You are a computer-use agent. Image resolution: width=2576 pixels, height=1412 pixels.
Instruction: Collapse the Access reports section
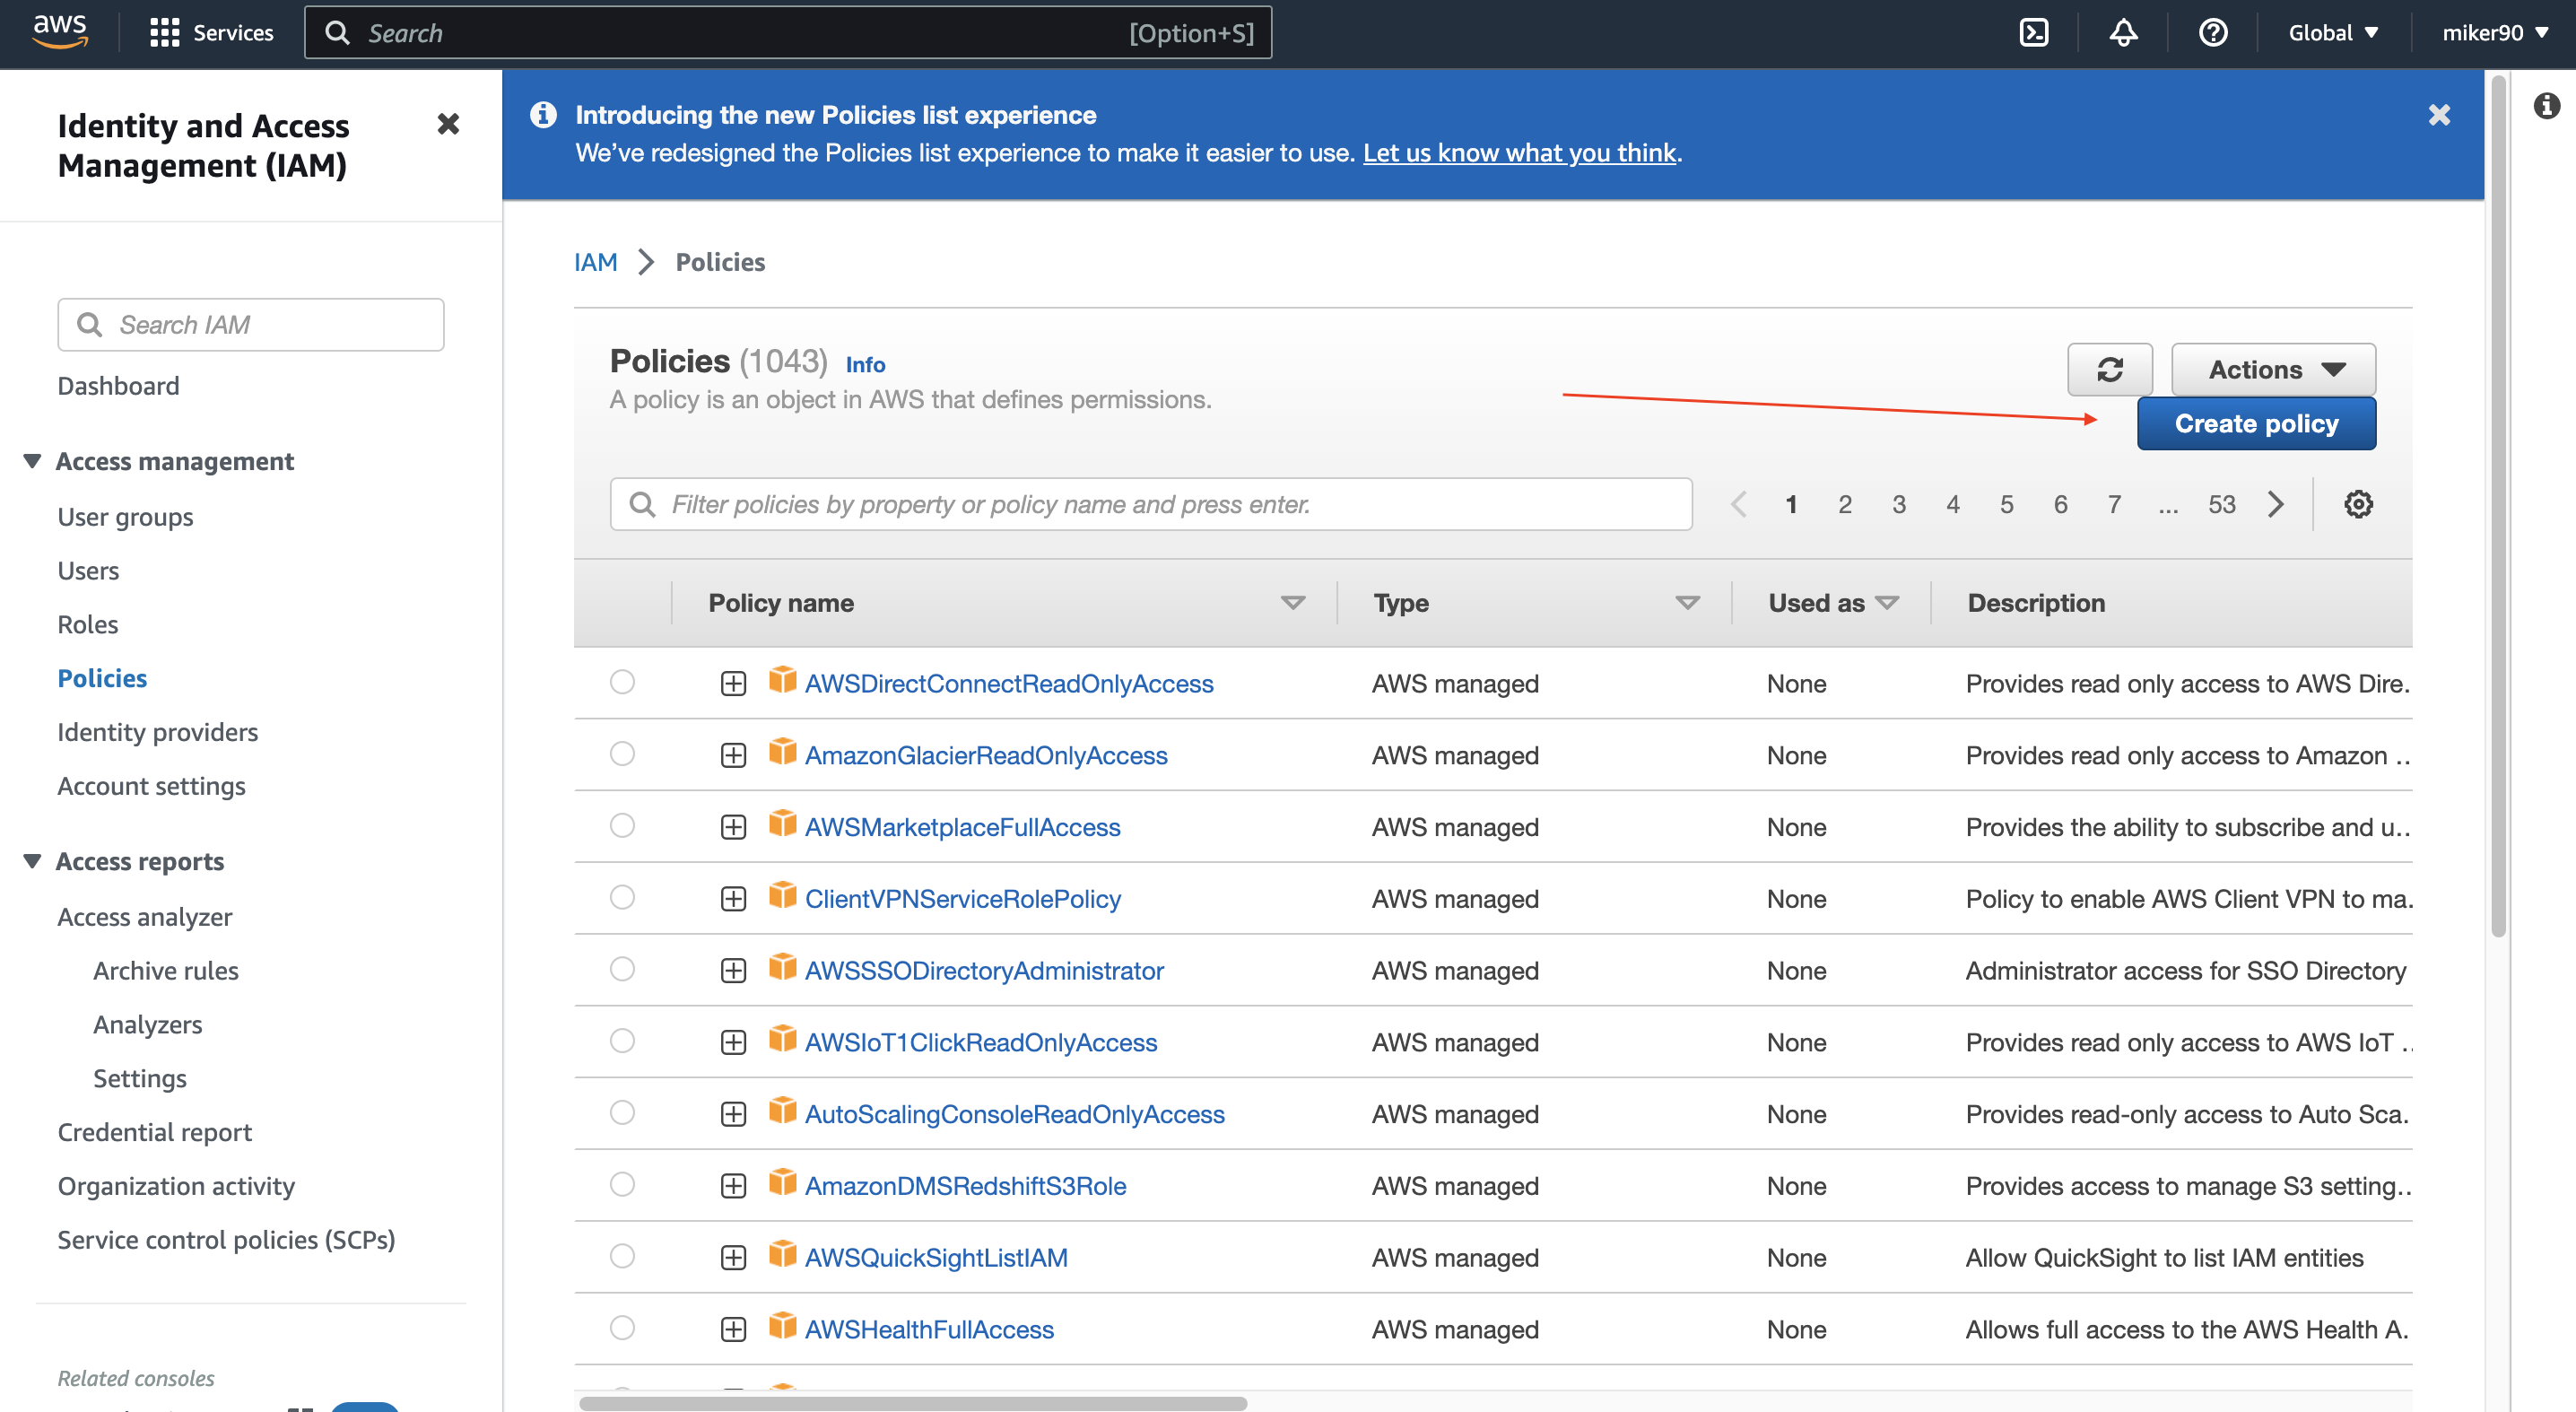32,861
